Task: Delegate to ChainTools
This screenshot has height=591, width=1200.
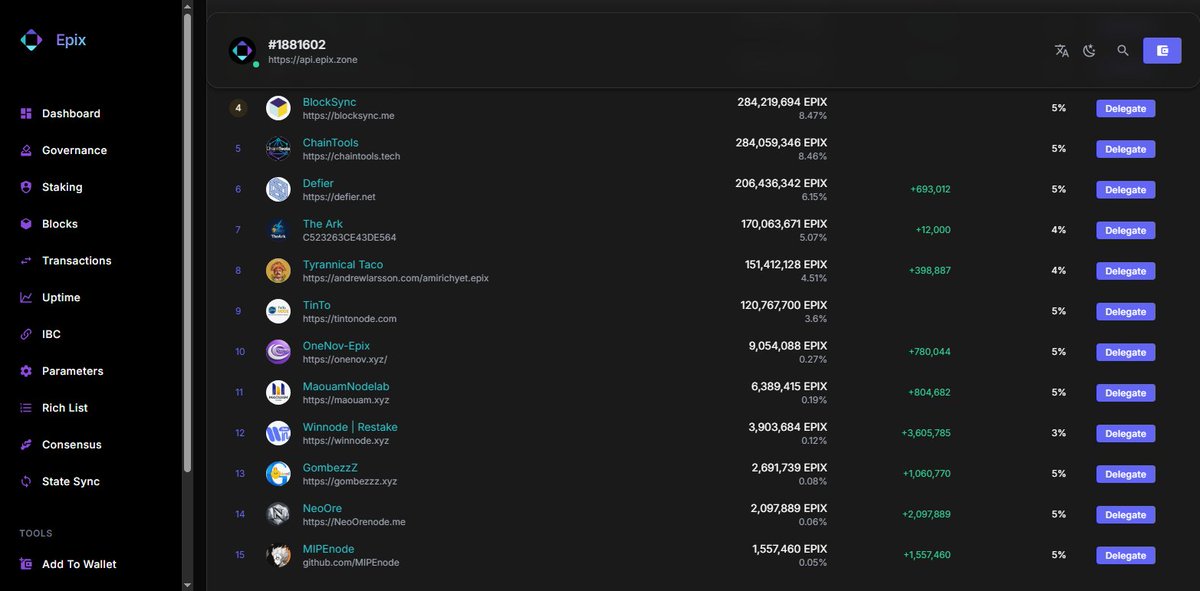Action: (x=1125, y=149)
